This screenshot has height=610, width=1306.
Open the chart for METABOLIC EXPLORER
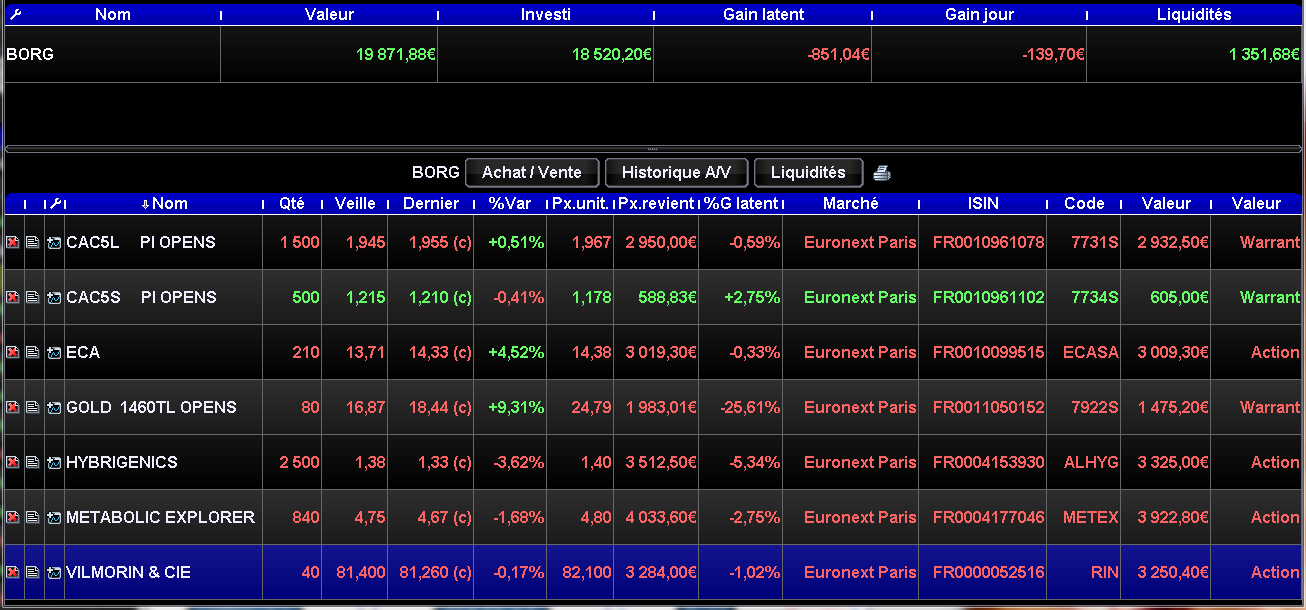(x=54, y=517)
